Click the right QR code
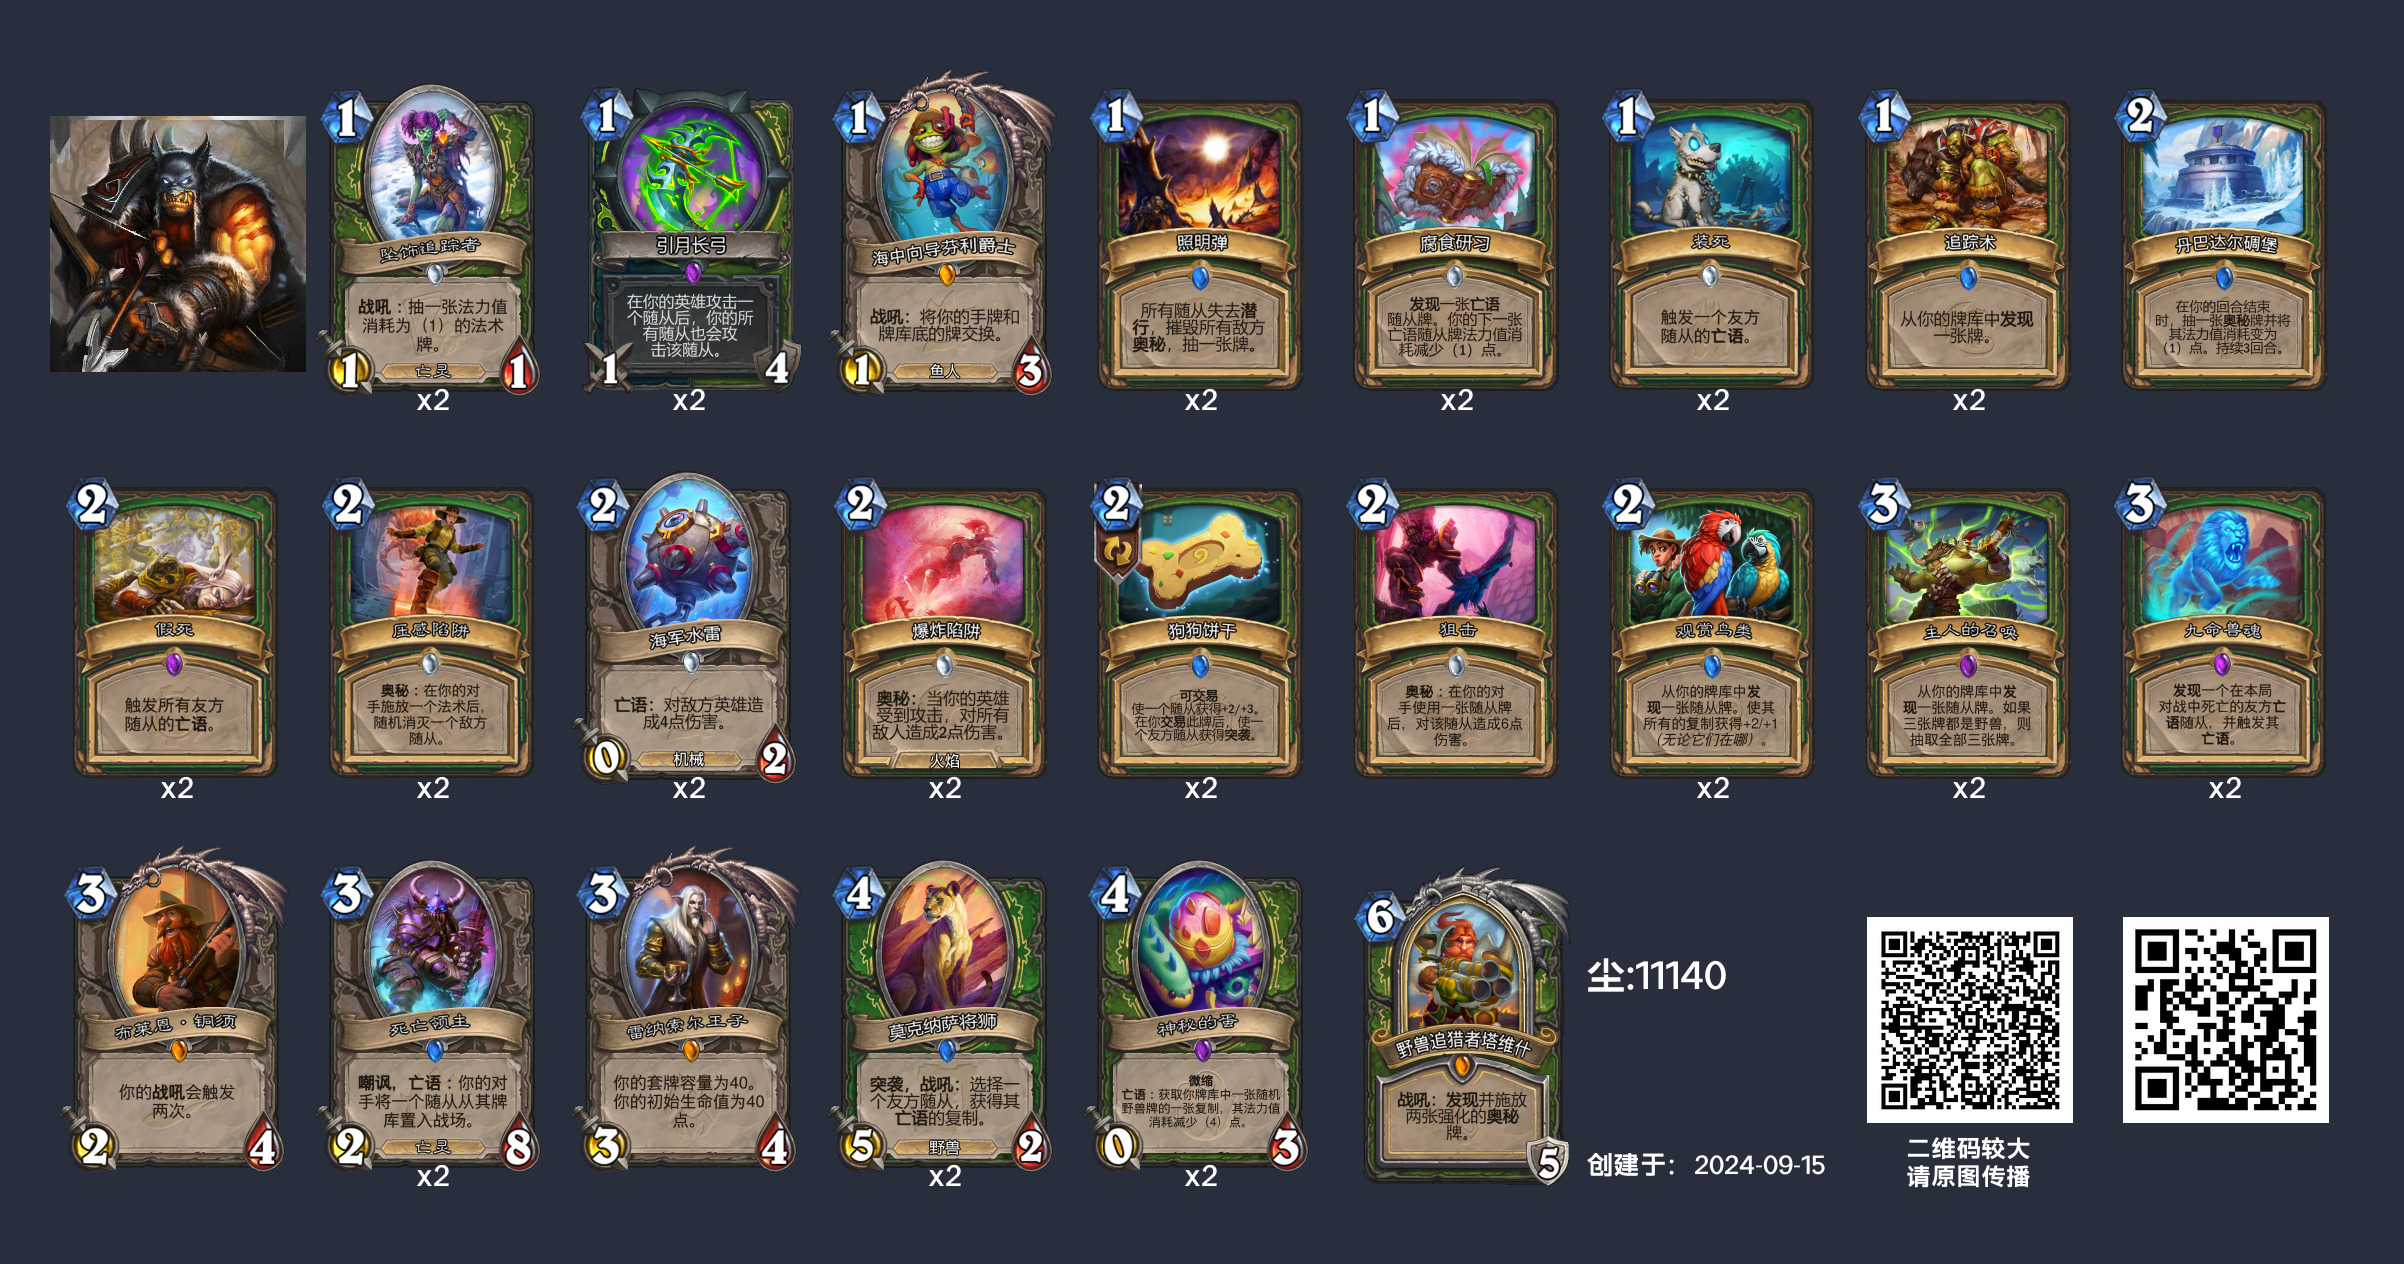The height and width of the screenshot is (1264, 2404). 2225,1019
